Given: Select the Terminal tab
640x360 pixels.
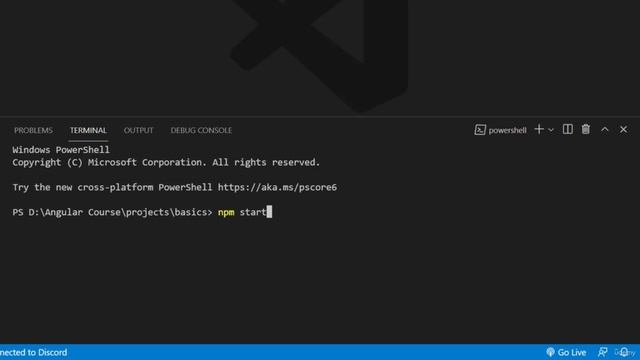Looking at the screenshot, I should coord(88,130).
